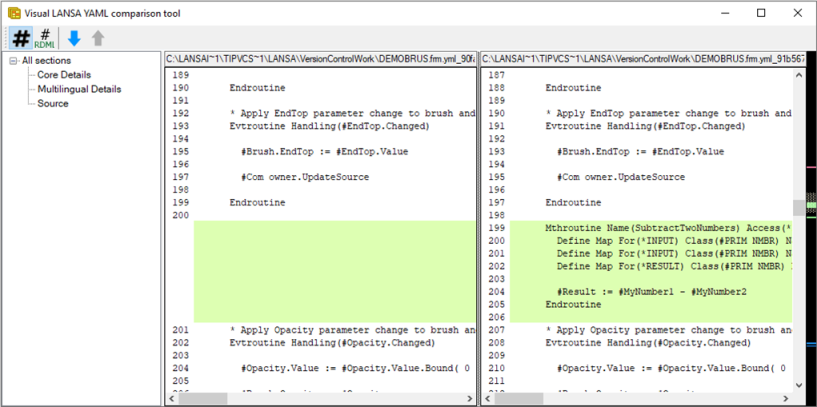The width and height of the screenshot is (817, 407).
Task: Click the pink marker in the difference overview strip
Action: pyautogui.click(x=811, y=167)
